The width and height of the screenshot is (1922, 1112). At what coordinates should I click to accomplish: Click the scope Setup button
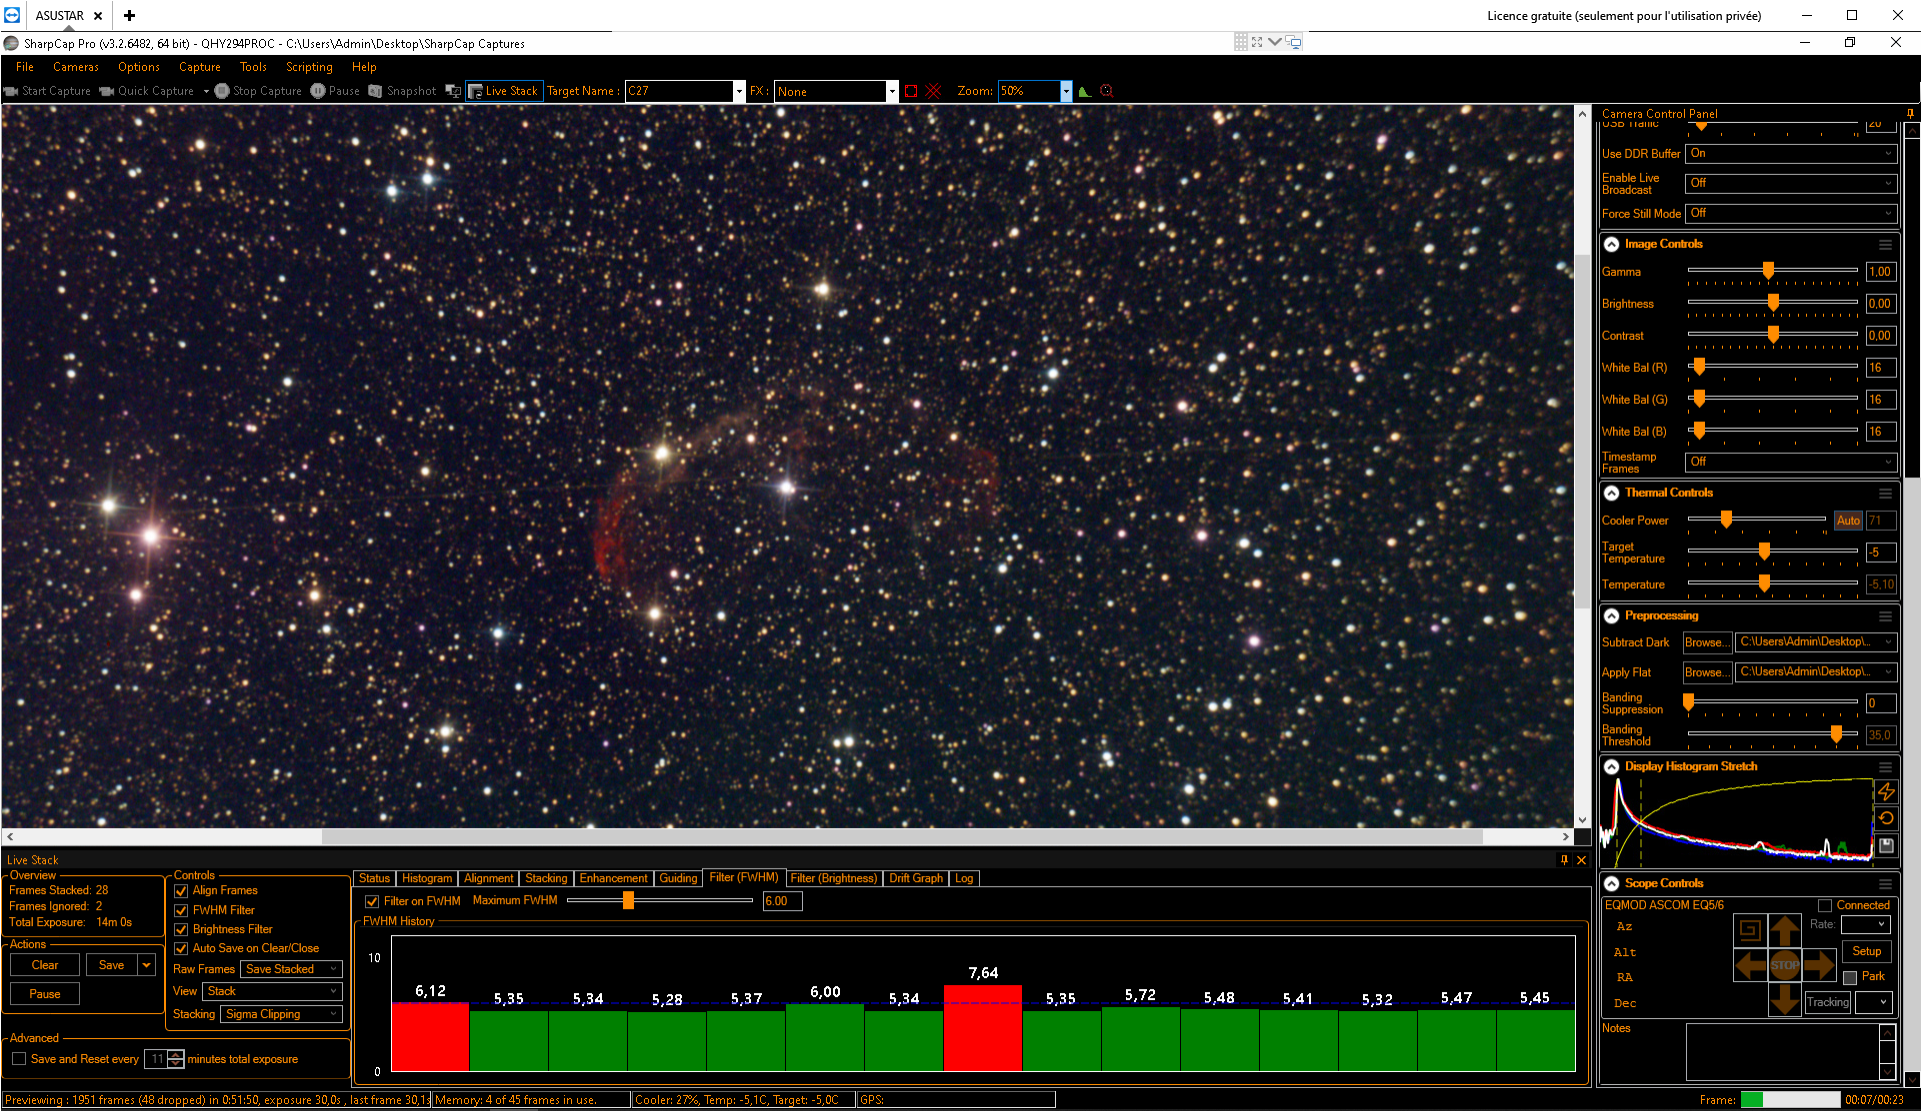[1866, 952]
